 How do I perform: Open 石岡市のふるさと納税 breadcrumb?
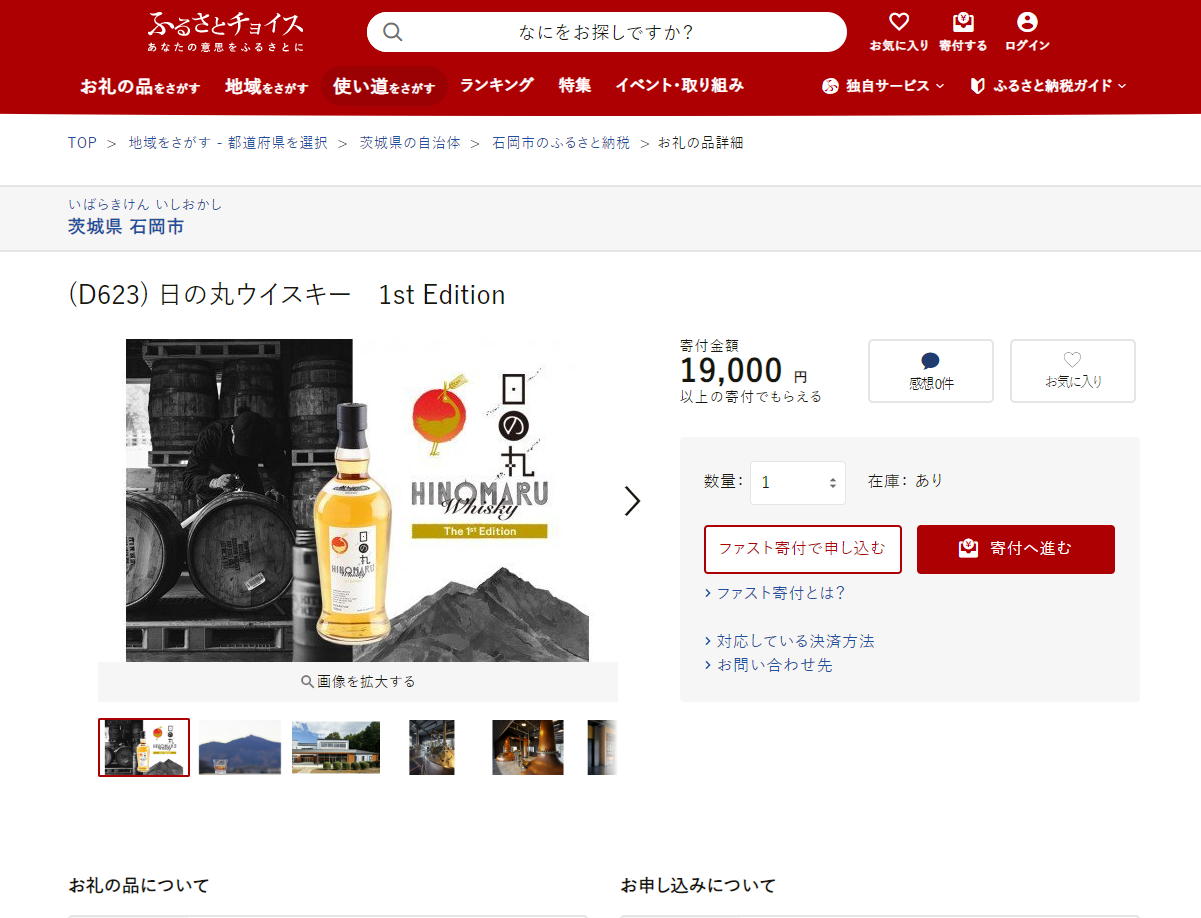tap(561, 143)
